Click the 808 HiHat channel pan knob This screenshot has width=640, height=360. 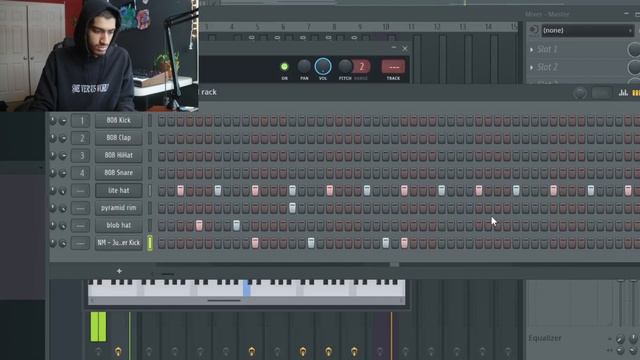[x=53, y=156]
